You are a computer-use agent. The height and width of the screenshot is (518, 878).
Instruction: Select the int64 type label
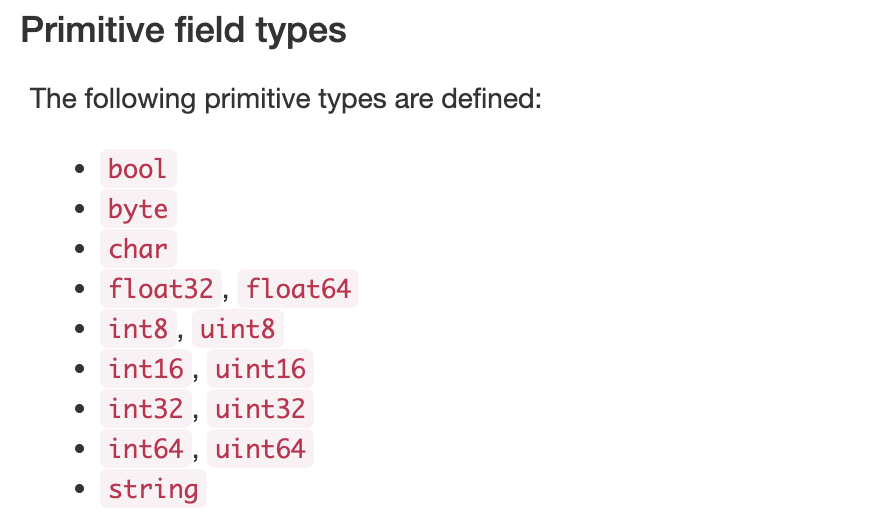(146, 449)
